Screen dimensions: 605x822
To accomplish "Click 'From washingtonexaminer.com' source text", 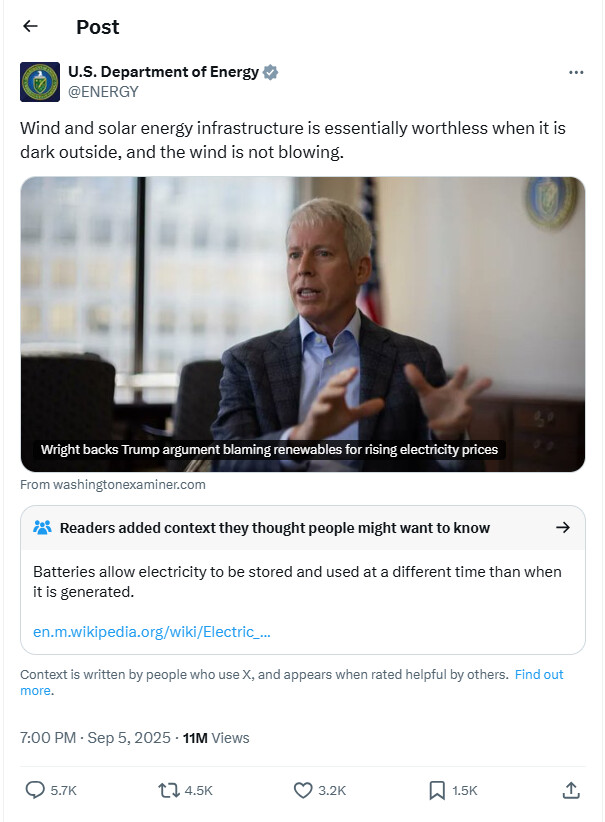I will coord(113,484).
